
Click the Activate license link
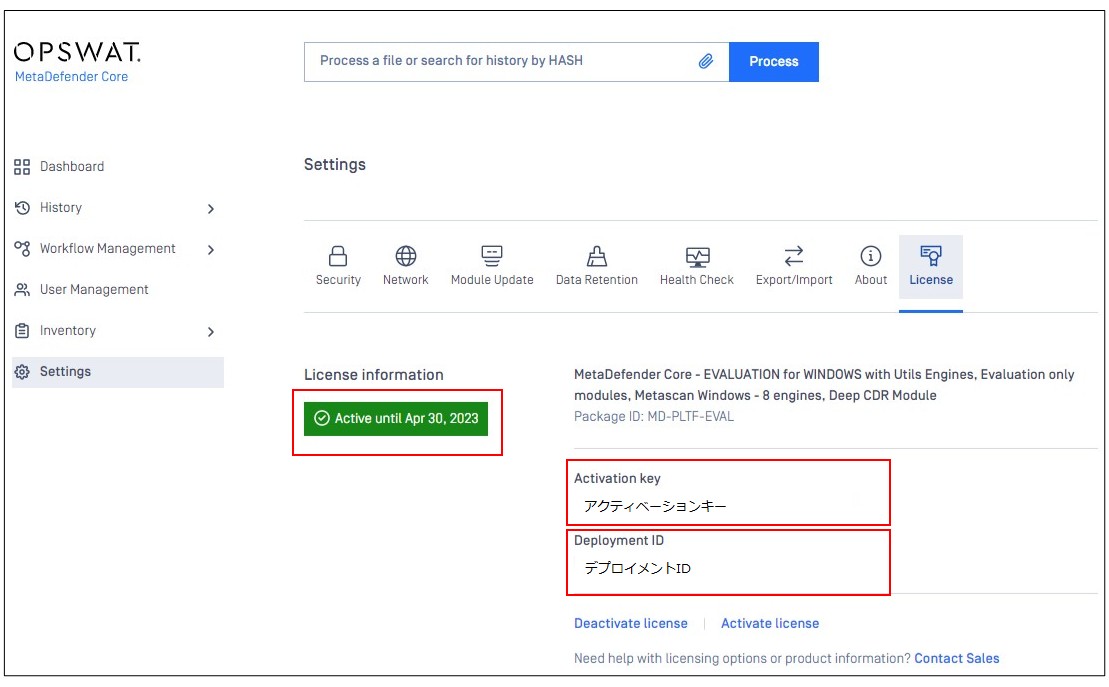coord(770,624)
